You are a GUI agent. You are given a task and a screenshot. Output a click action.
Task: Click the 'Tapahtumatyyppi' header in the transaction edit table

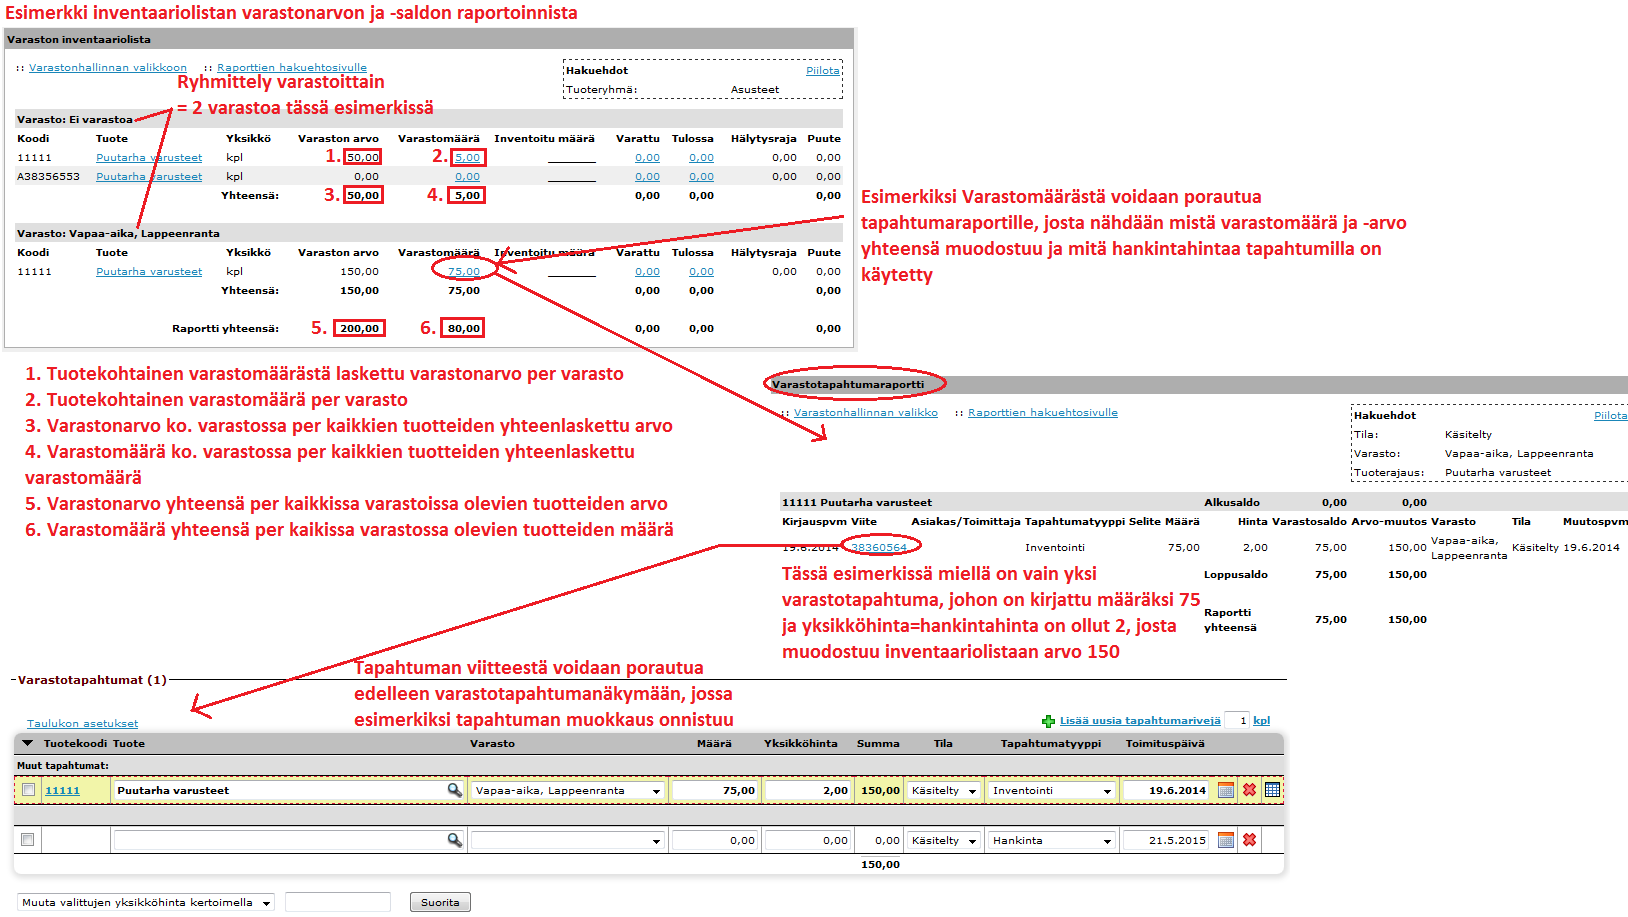point(1051,743)
